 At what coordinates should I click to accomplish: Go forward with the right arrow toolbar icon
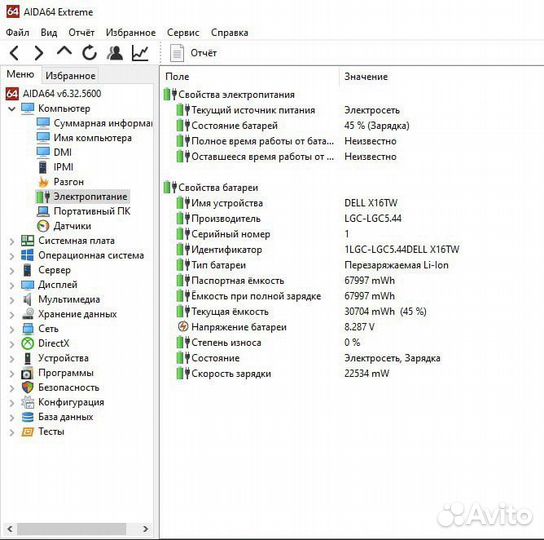point(39,53)
